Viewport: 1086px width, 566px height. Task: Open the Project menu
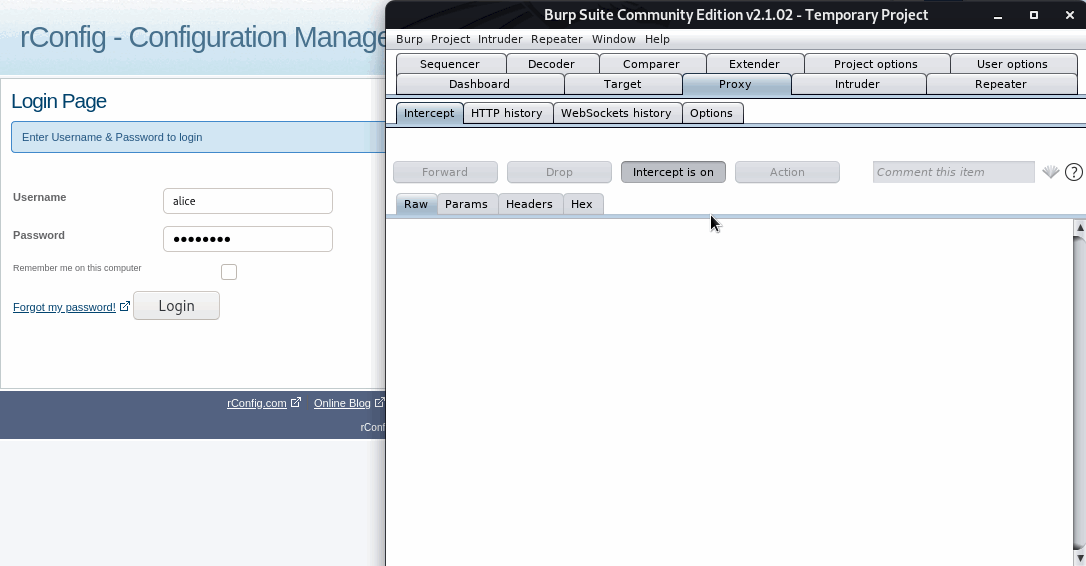coord(450,39)
